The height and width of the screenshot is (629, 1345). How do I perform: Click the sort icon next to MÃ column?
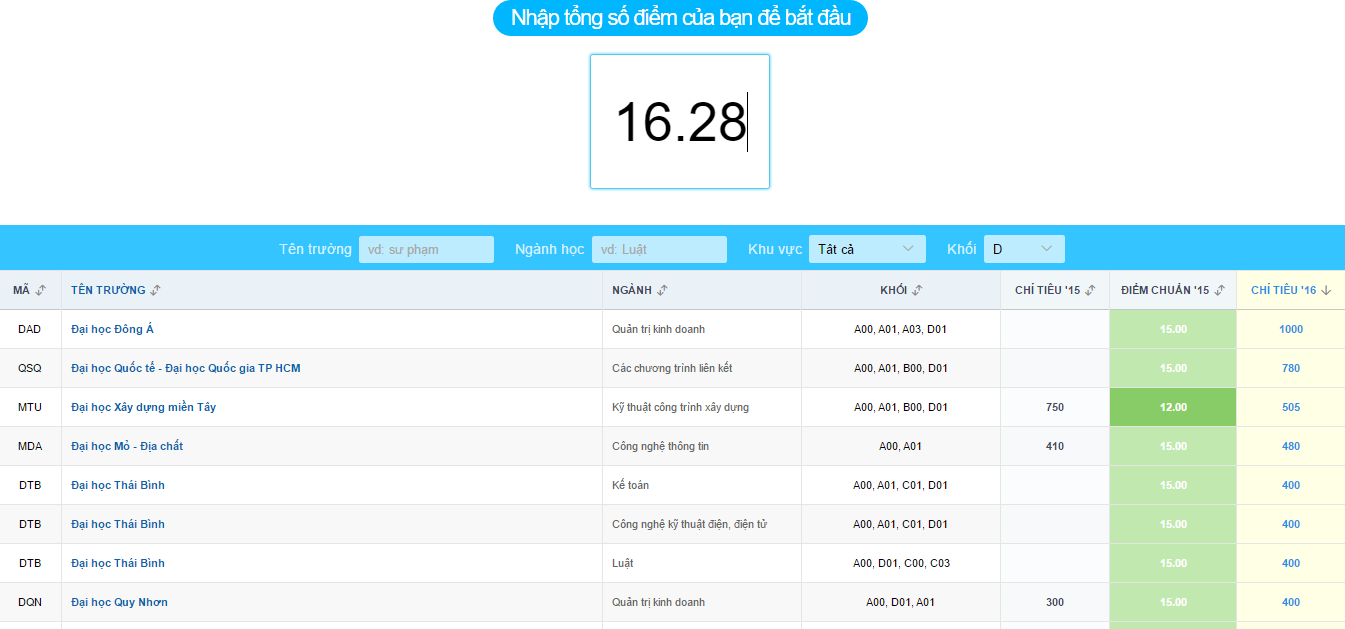pyautogui.click(x=41, y=290)
